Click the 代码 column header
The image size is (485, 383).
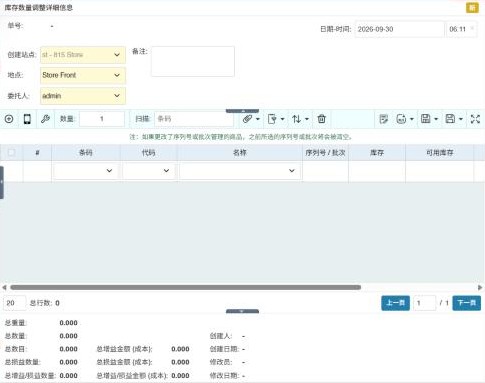[x=149, y=153]
